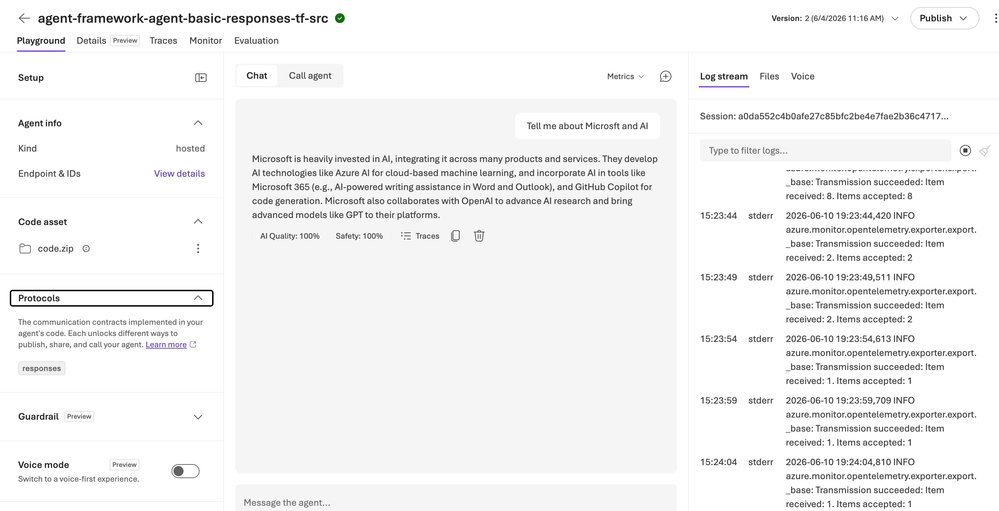
Task: Click the 15:23:59 log timestamp
Action: (x=719, y=401)
